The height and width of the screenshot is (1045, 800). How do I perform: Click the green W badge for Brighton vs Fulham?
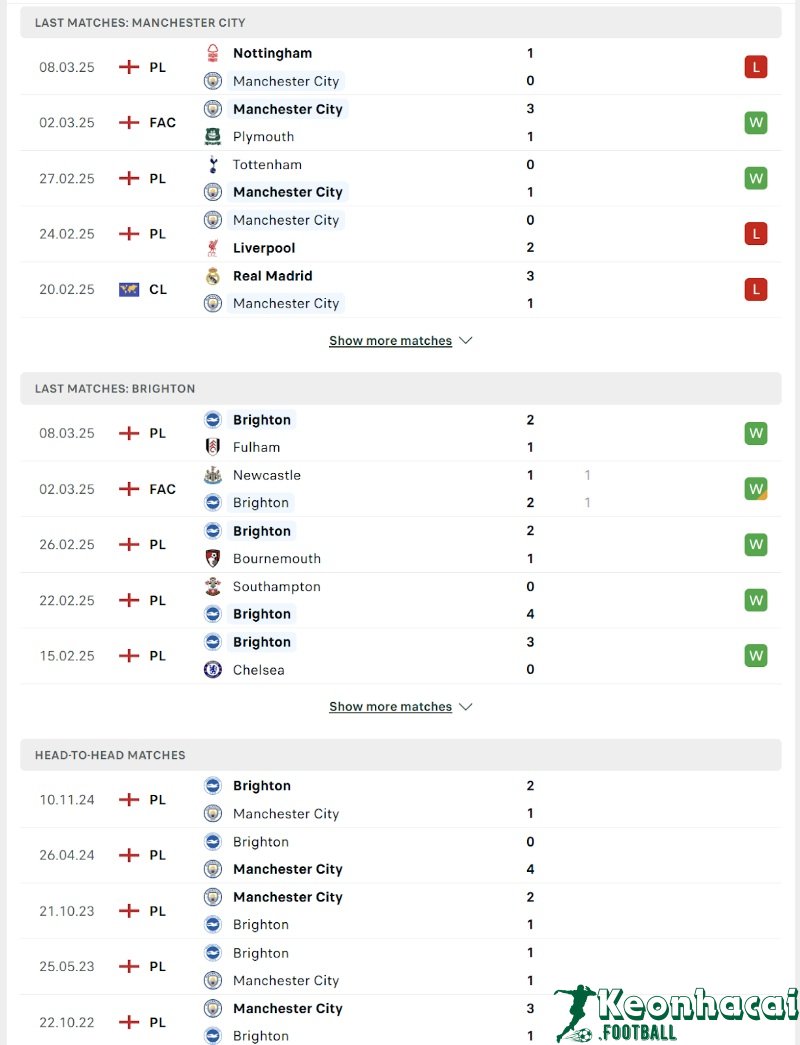(x=756, y=433)
